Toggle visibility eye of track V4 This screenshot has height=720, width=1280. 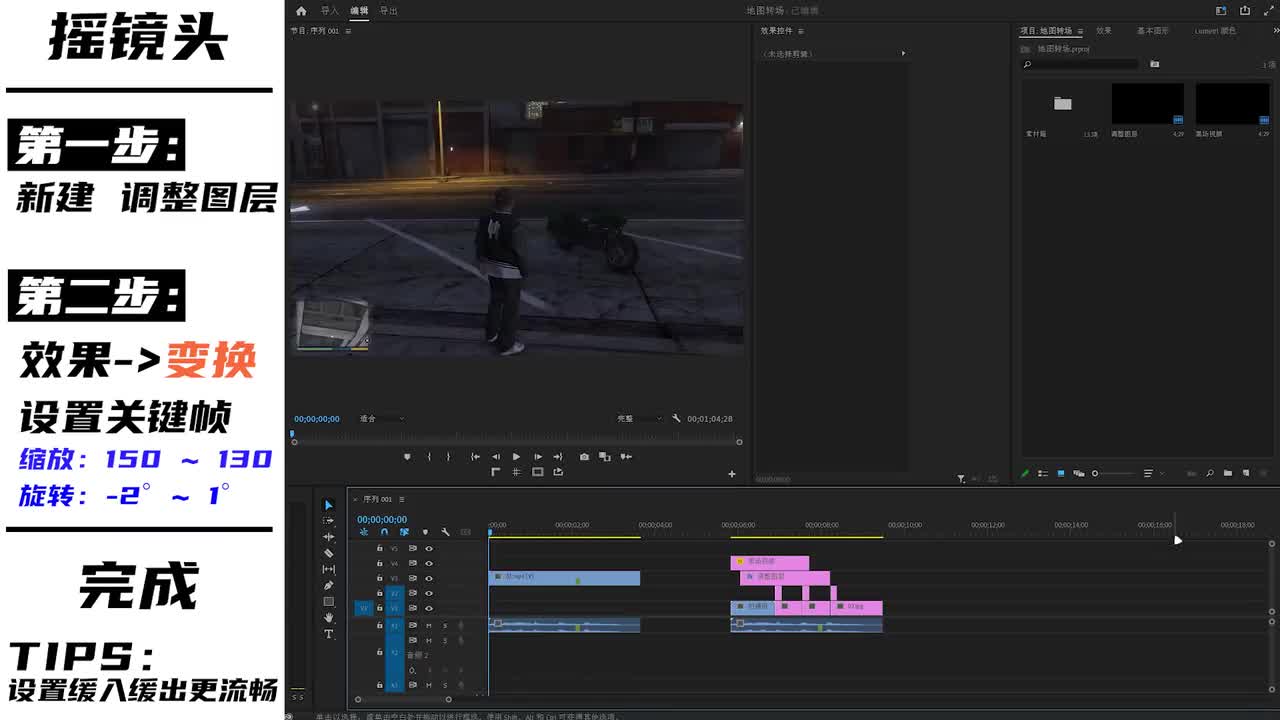coord(429,564)
